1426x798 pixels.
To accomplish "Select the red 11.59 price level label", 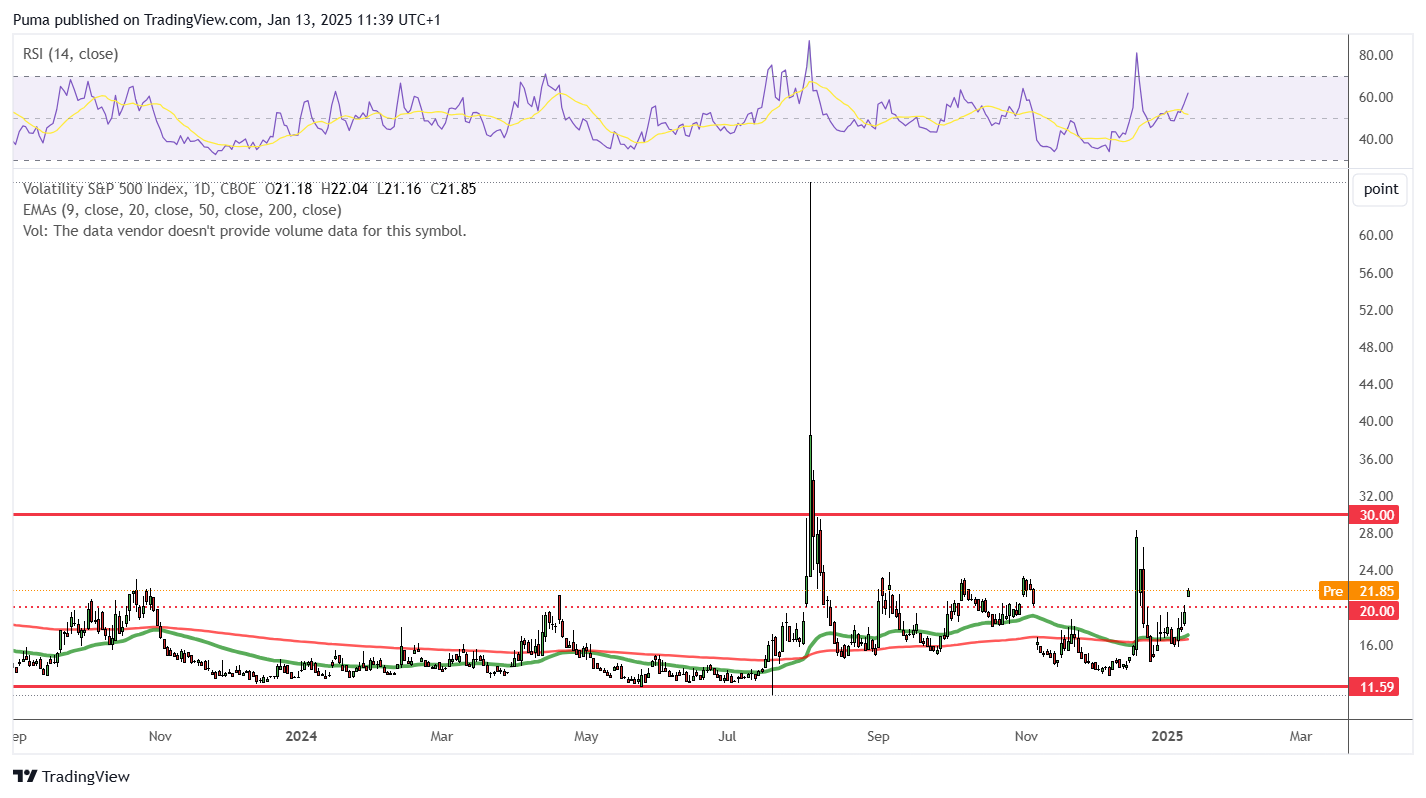I will tap(1376, 687).
